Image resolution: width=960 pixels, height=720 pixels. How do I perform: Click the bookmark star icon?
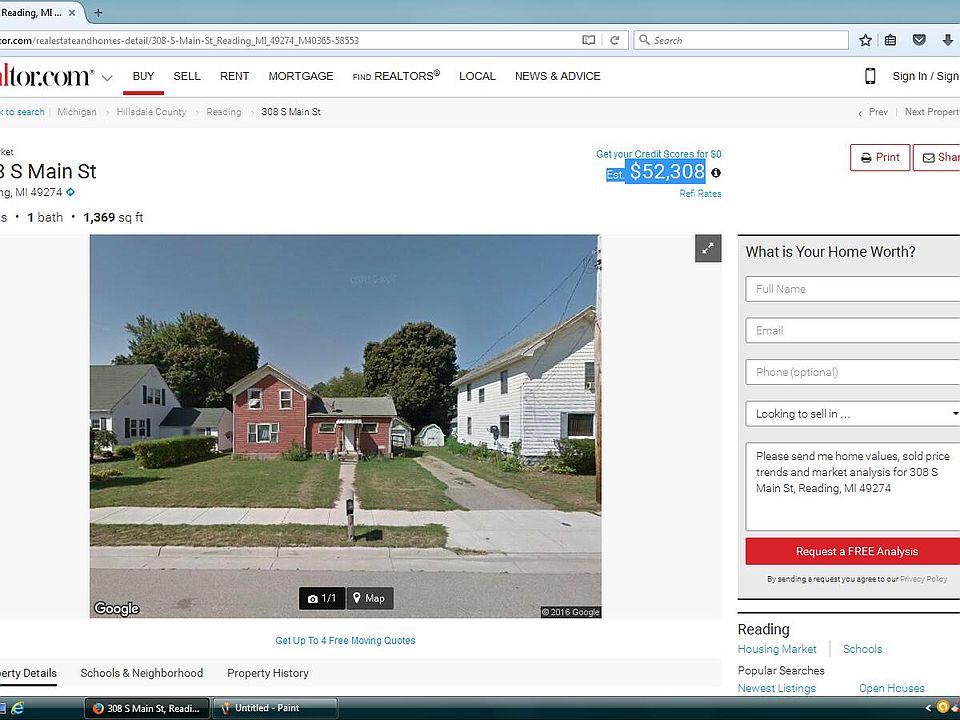tap(866, 40)
